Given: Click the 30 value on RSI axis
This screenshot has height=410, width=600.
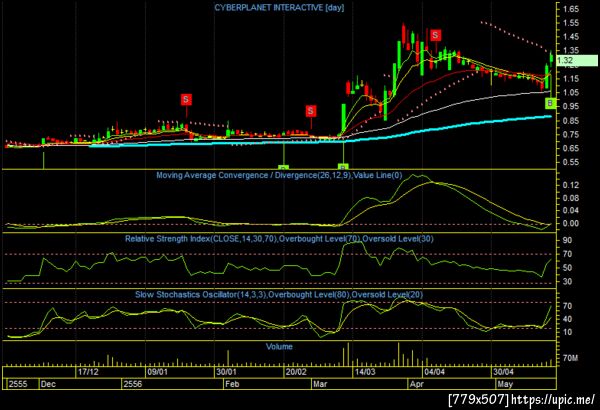Looking at the screenshot, I should pos(567,281).
